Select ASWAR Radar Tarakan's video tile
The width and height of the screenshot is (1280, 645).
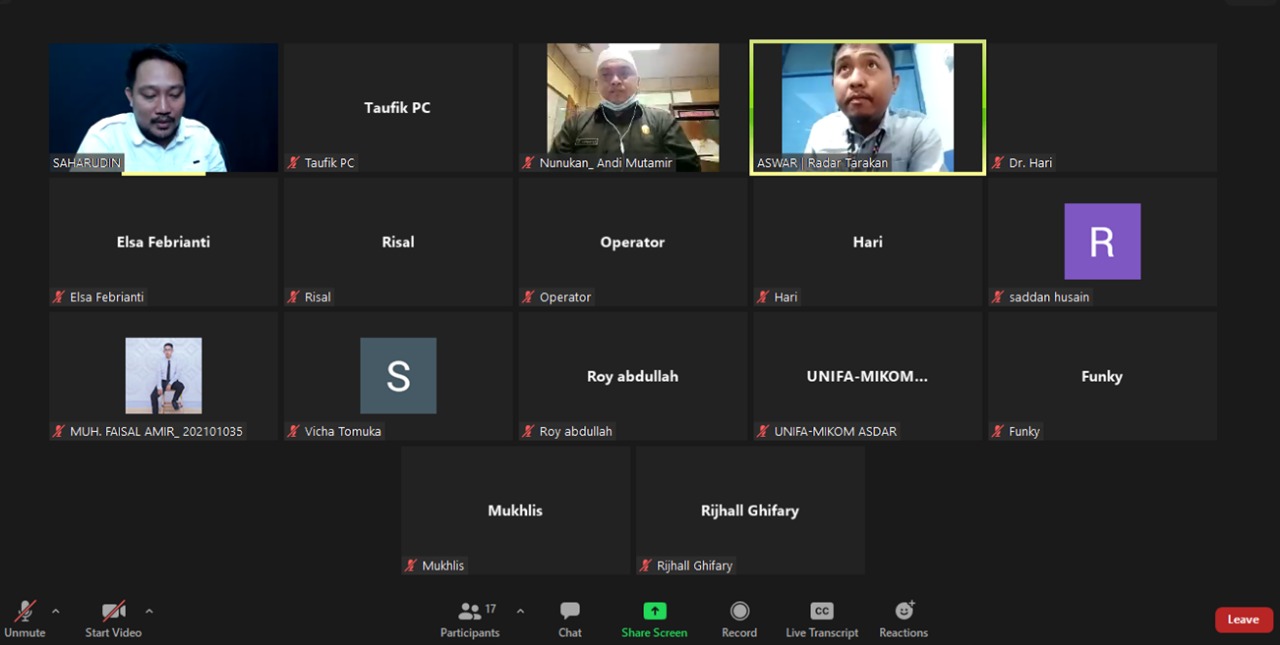pyautogui.click(x=867, y=107)
